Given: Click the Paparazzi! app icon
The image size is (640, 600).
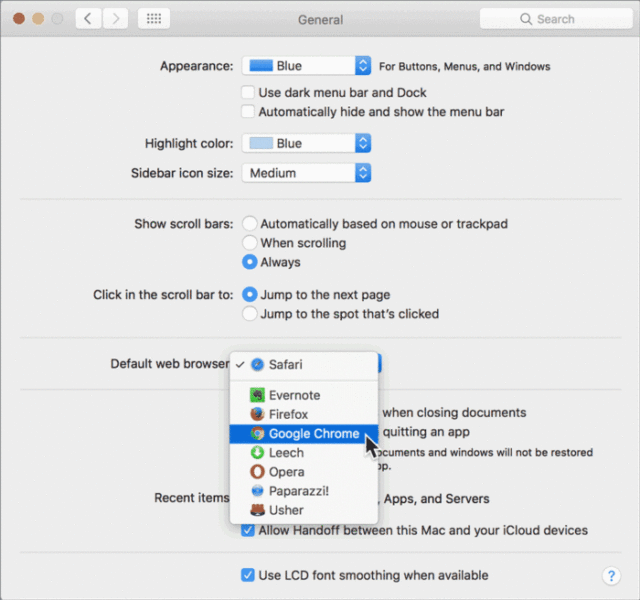Looking at the screenshot, I should 257,491.
